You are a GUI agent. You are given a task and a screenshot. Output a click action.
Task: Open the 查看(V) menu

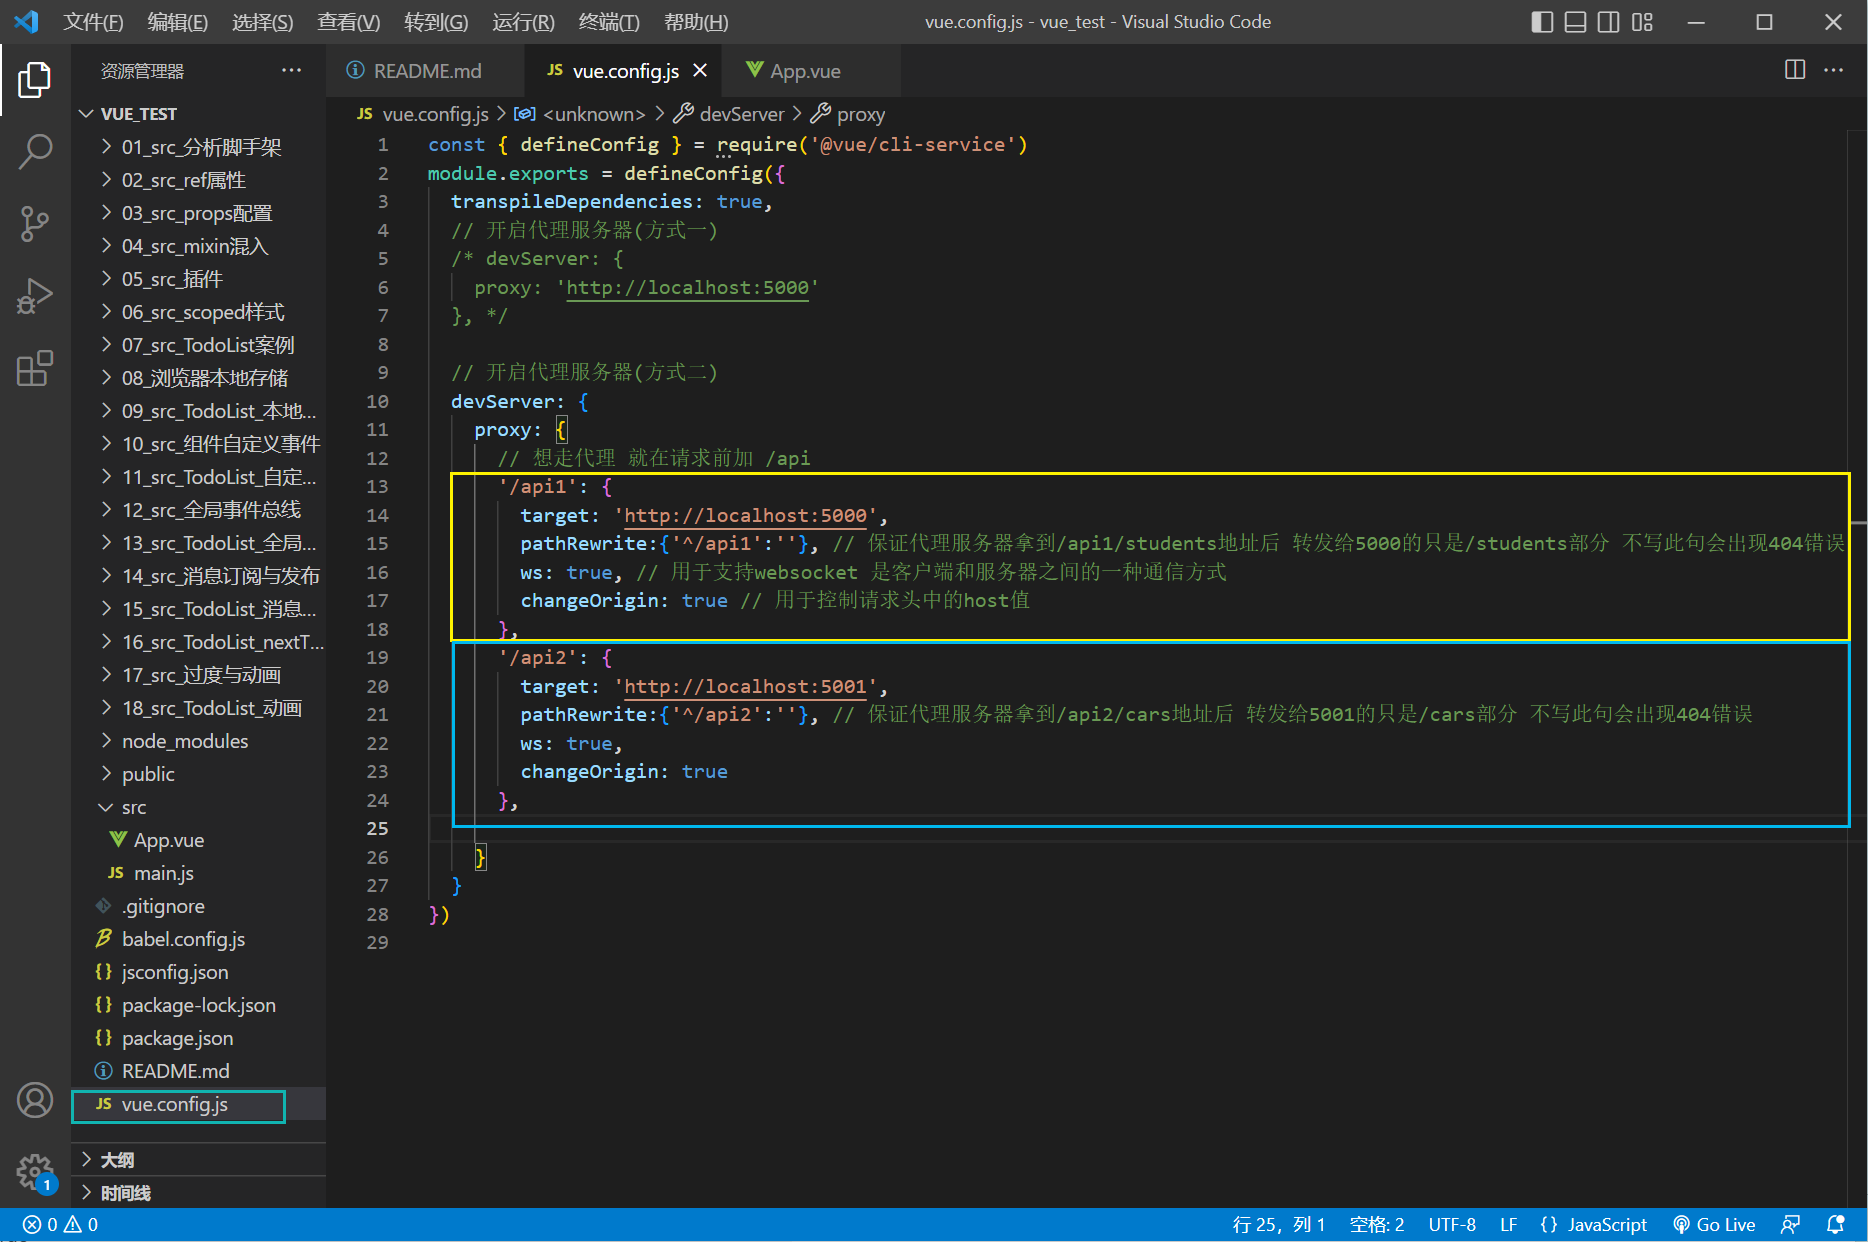[348, 22]
